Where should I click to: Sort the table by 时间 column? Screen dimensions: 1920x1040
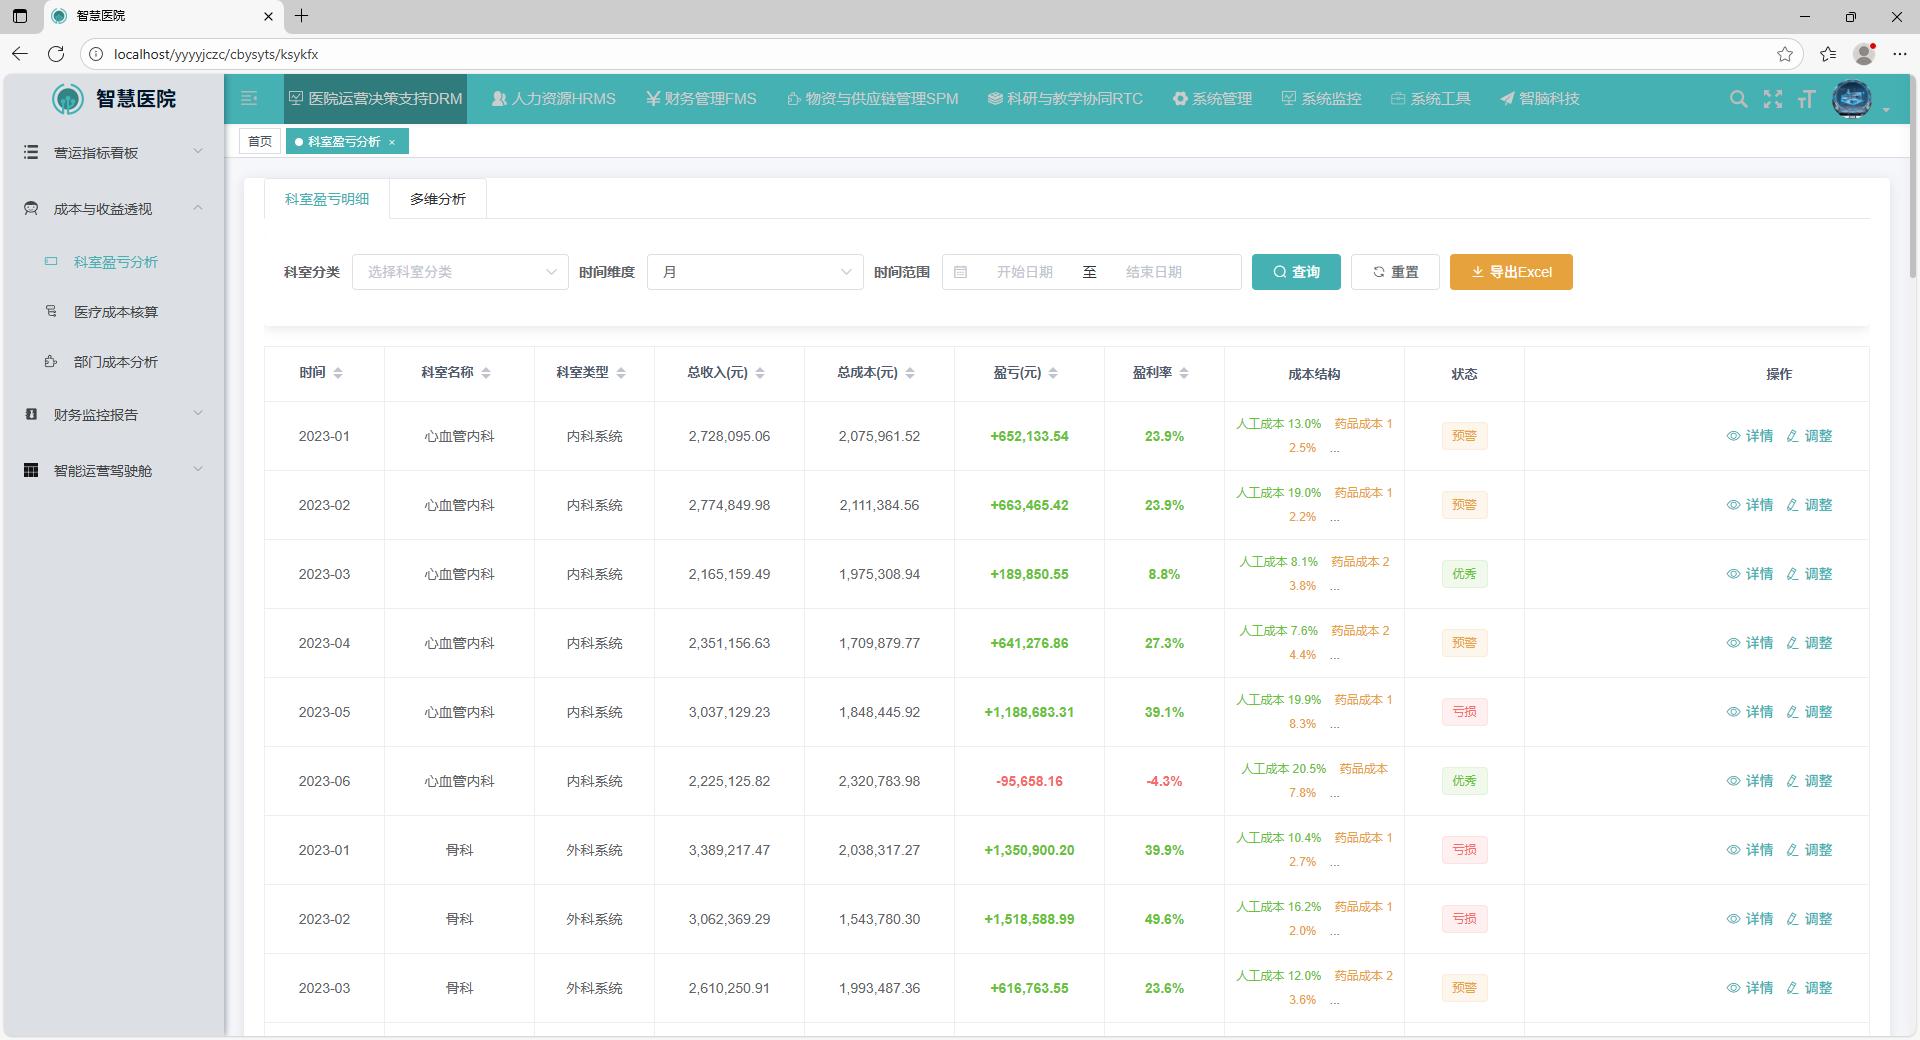[337, 373]
